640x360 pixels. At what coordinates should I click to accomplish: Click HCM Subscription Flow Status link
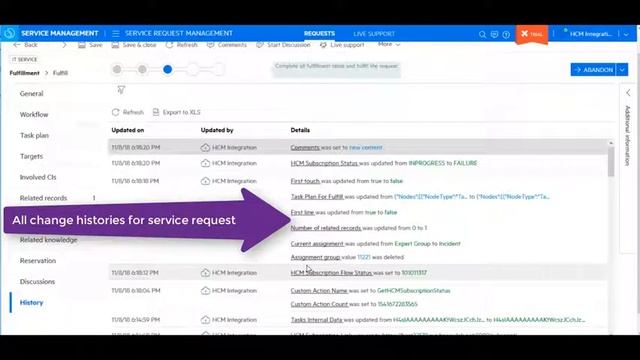click(x=331, y=273)
